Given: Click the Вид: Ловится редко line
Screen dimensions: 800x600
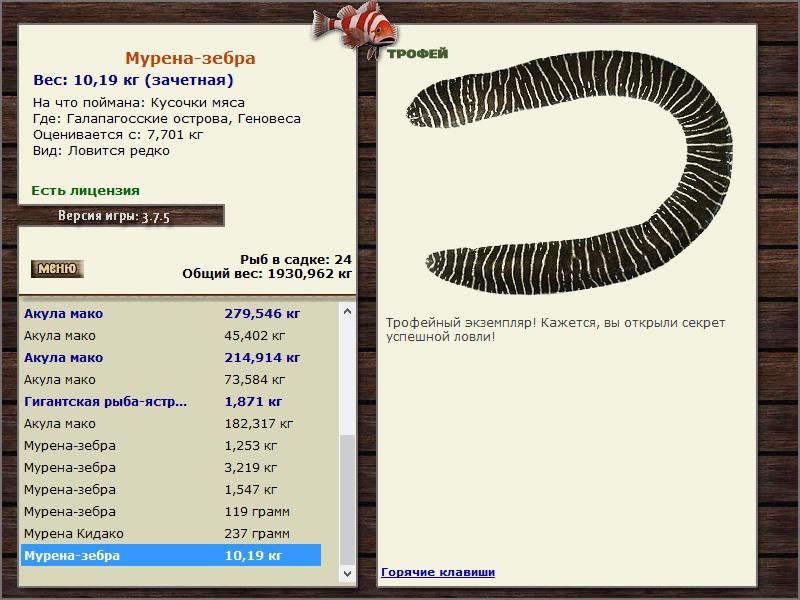Looking at the screenshot, I should 101,151.
